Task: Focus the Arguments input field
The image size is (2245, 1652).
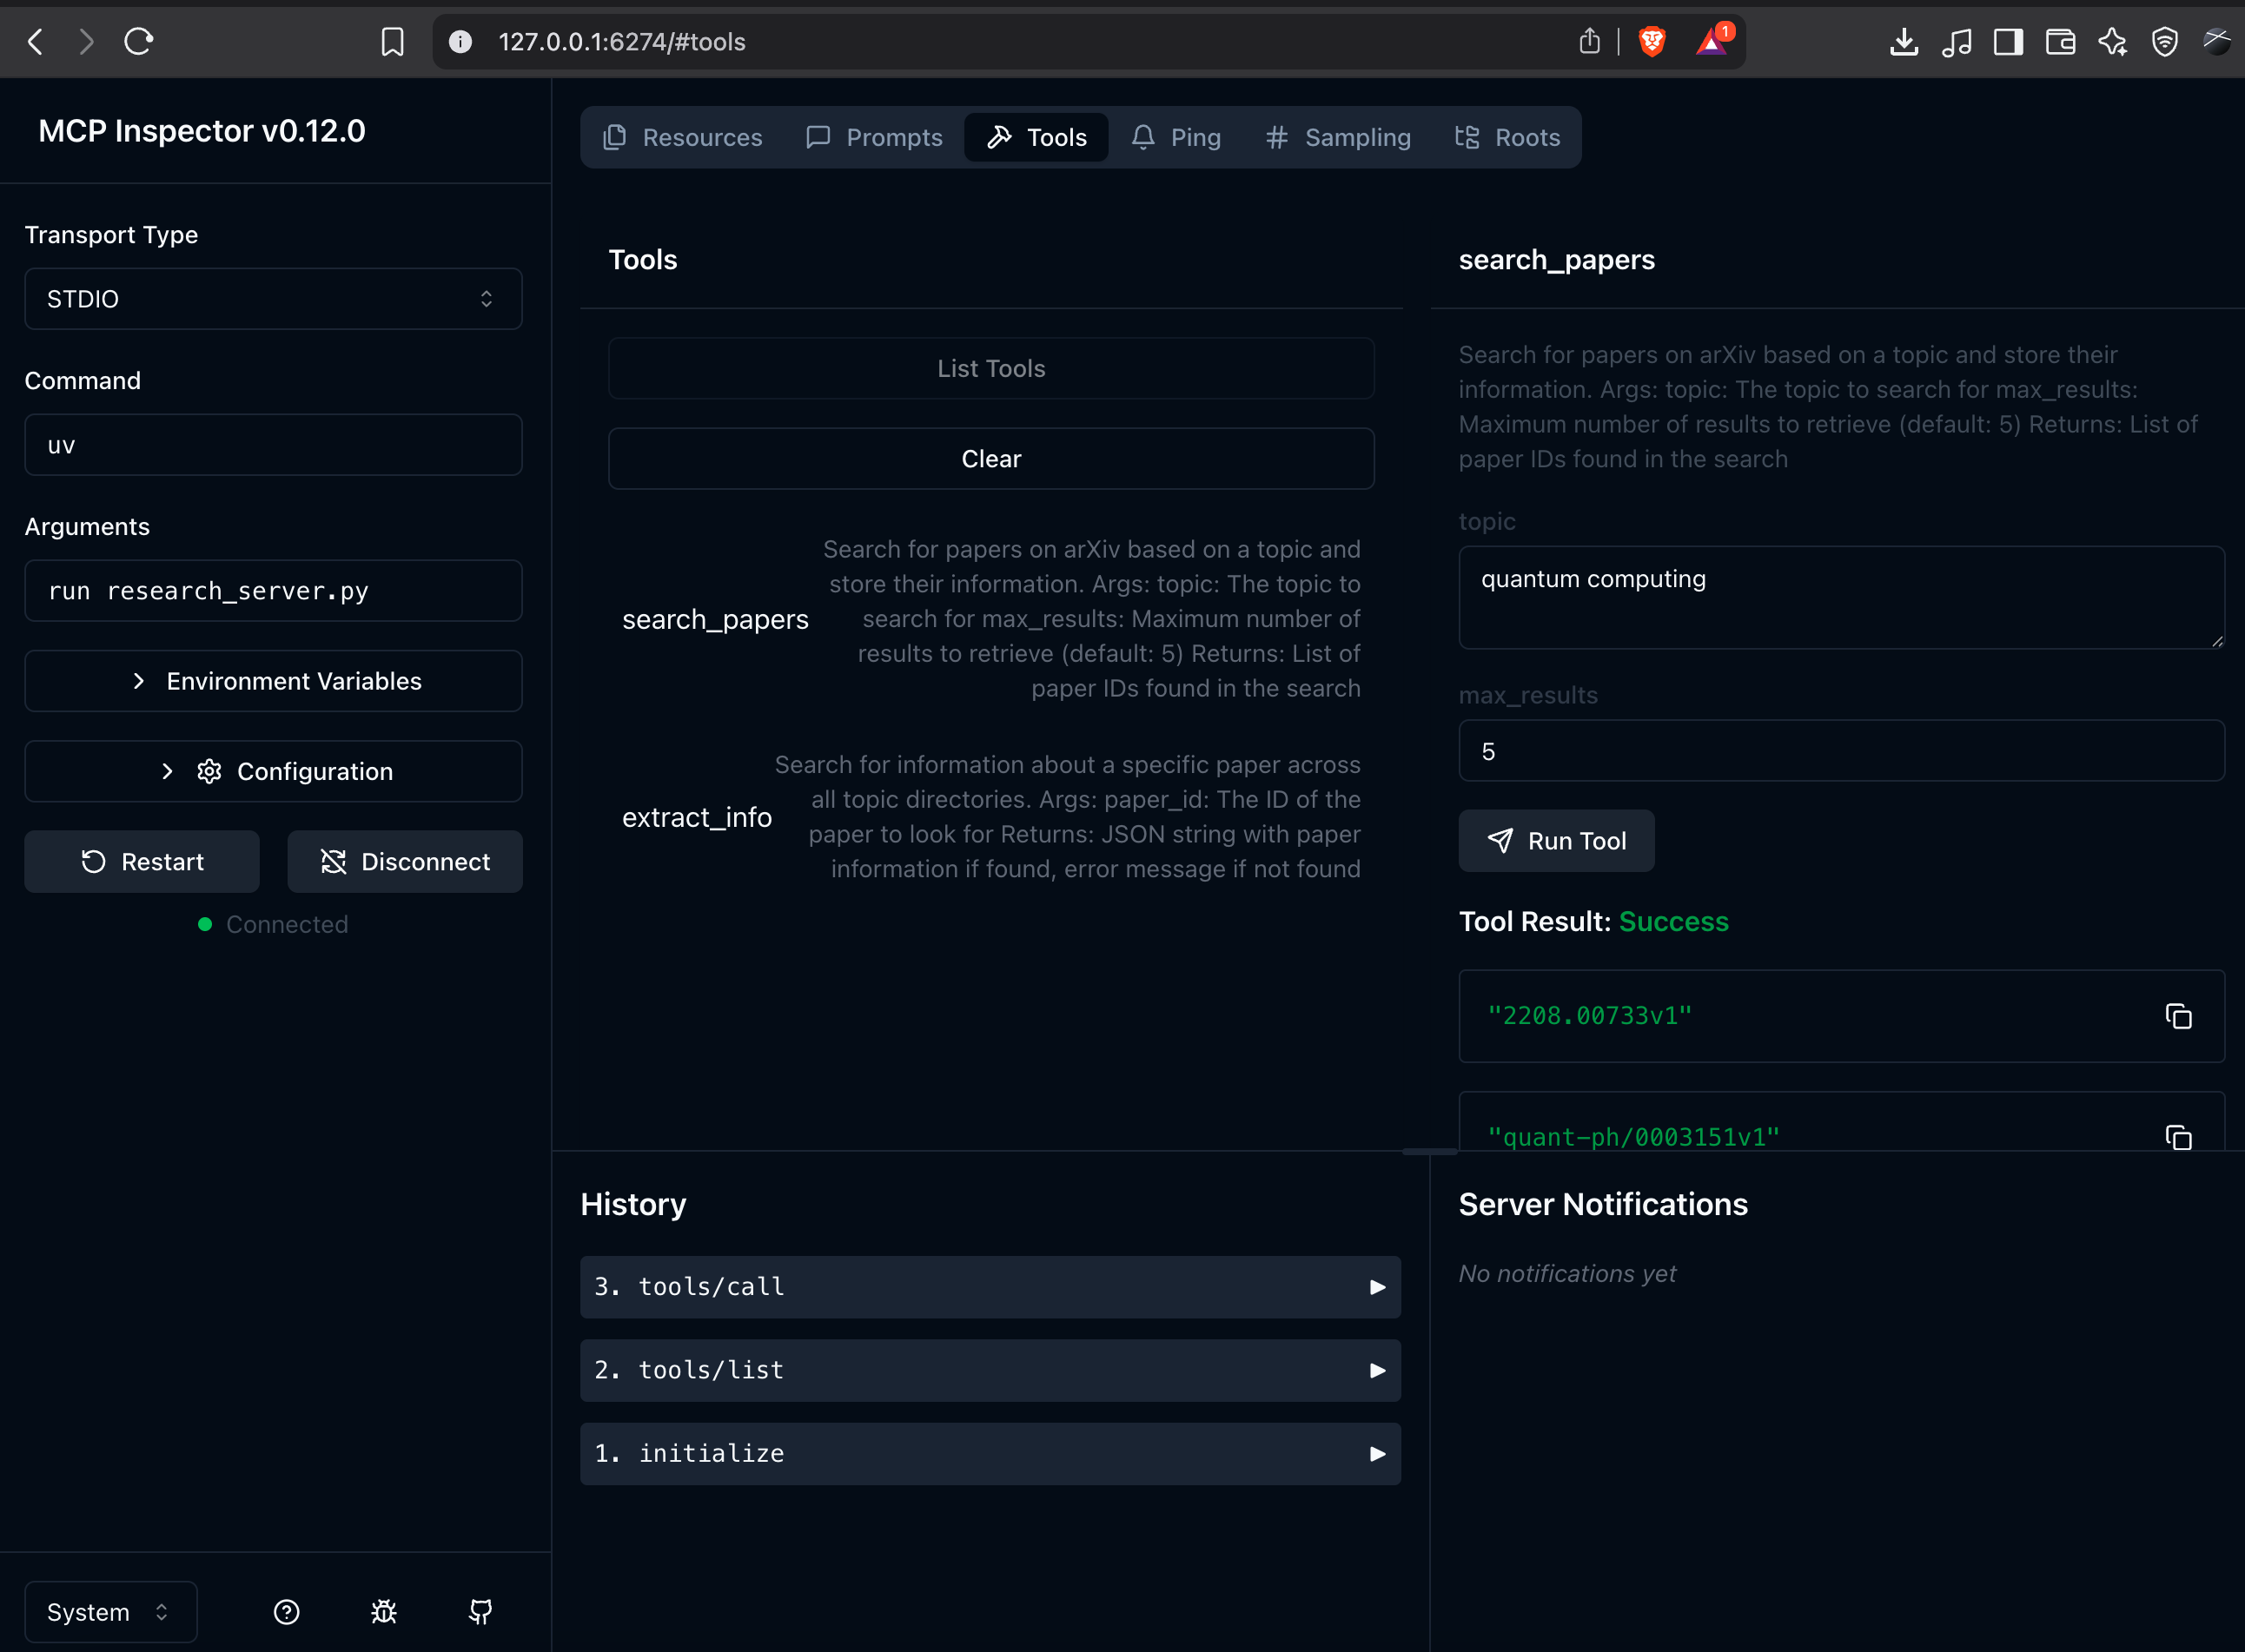Action: click(273, 591)
